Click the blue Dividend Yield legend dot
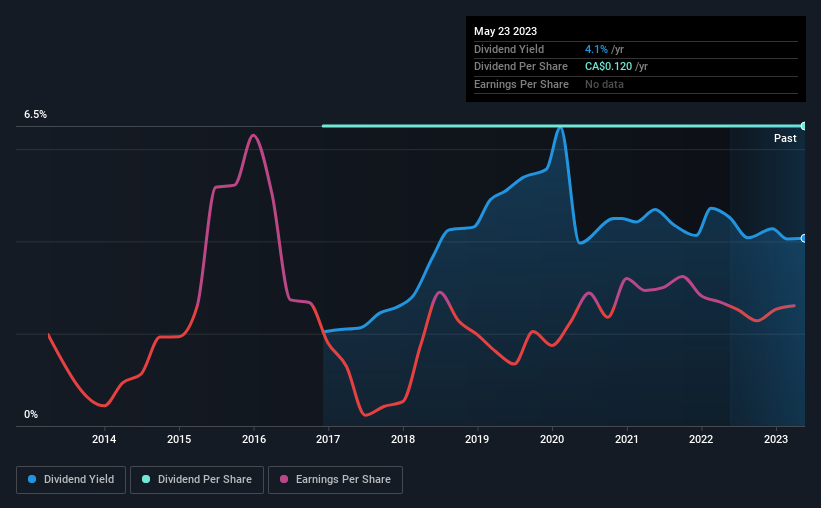The image size is (821, 508). [32, 479]
